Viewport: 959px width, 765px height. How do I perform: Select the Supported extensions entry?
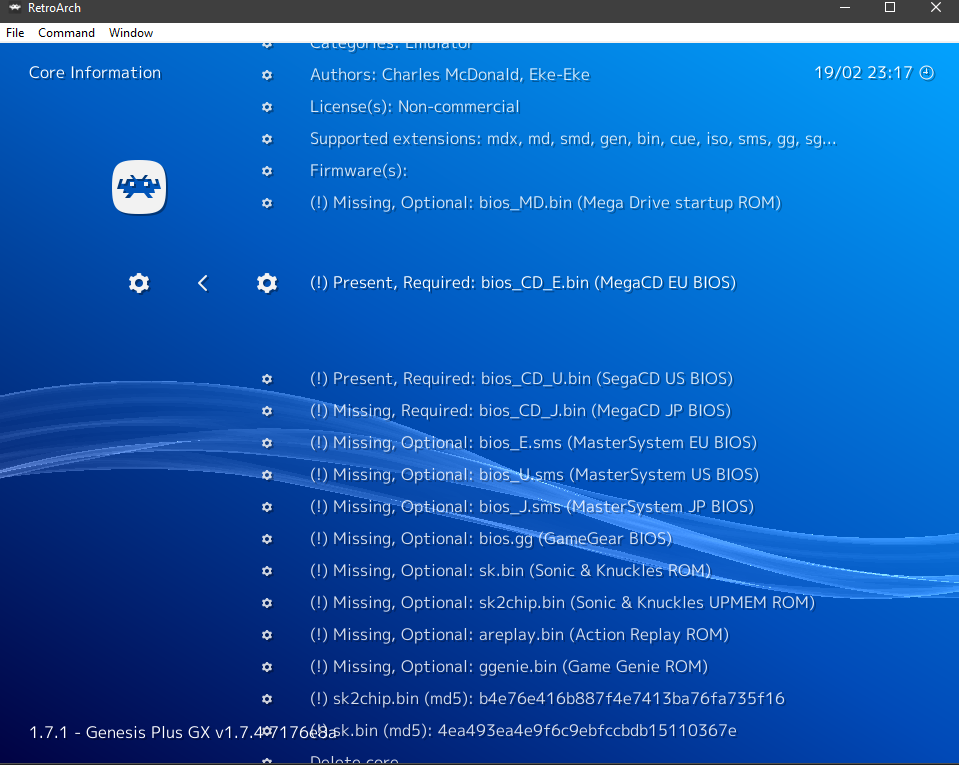pyautogui.click(x=573, y=139)
